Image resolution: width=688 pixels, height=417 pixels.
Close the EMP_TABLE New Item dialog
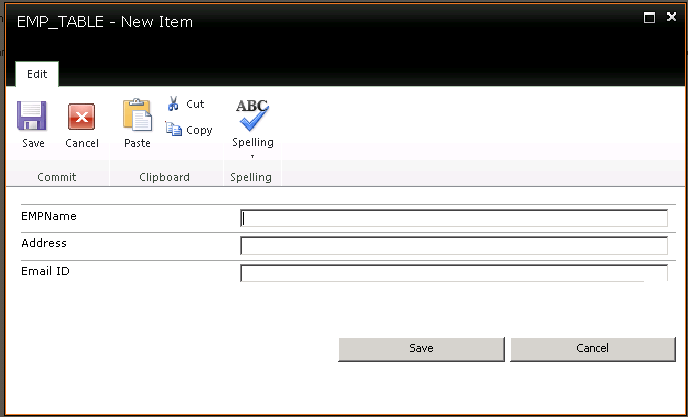tap(671, 17)
